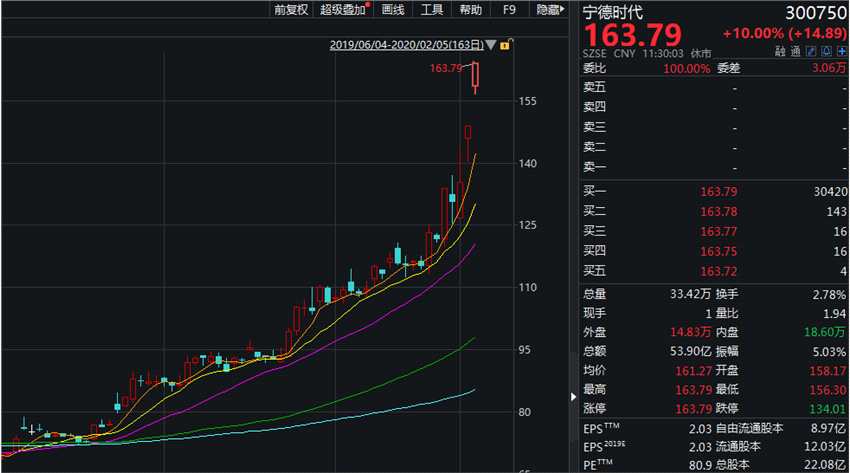Click the SZSE exchange label
Screen dimensions: 850x473
click(595, 54)
